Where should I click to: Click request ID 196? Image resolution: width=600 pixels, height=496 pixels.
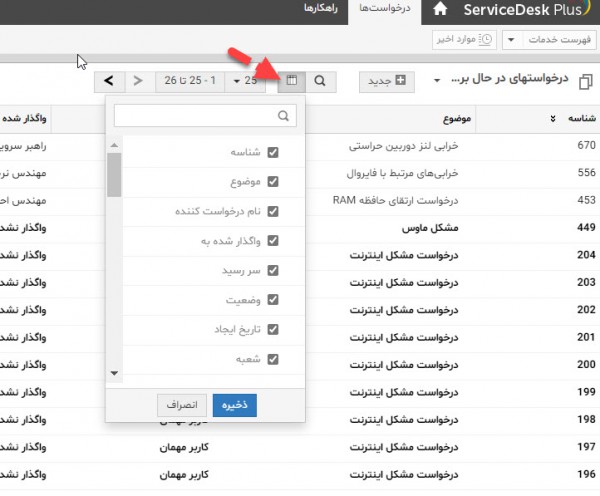pos(587,474)
